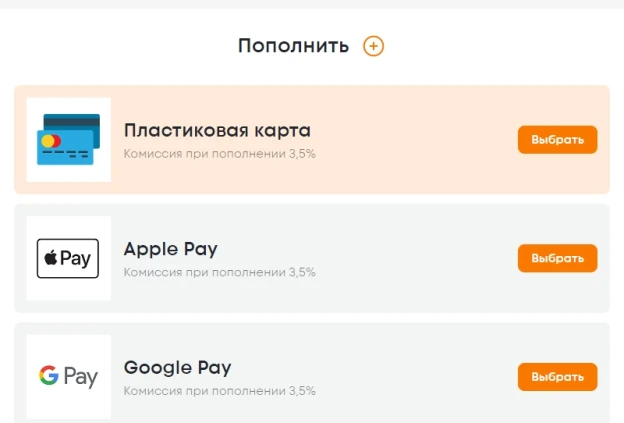Click commission text under Apple Pay

(x=220, y=272)
